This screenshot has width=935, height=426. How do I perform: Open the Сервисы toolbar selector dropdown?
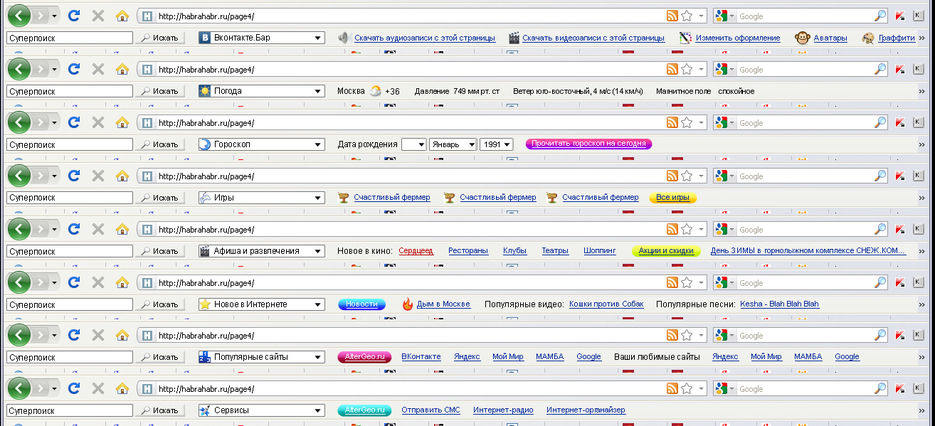click(261, 410)
